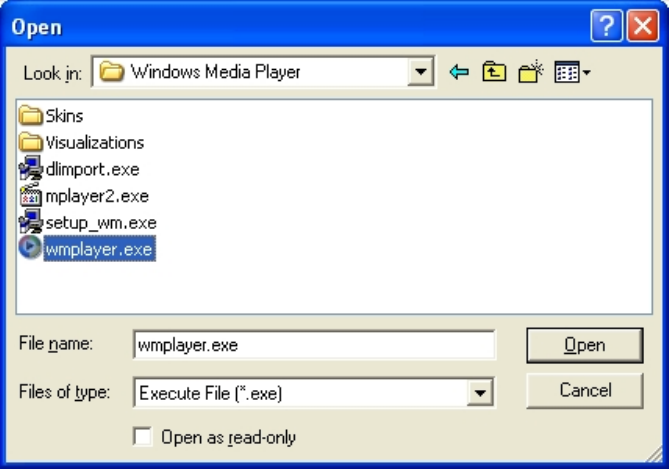The image size is (669, 469).
Task: Click the resize grip in dialog corner
Action: [654, 453]
